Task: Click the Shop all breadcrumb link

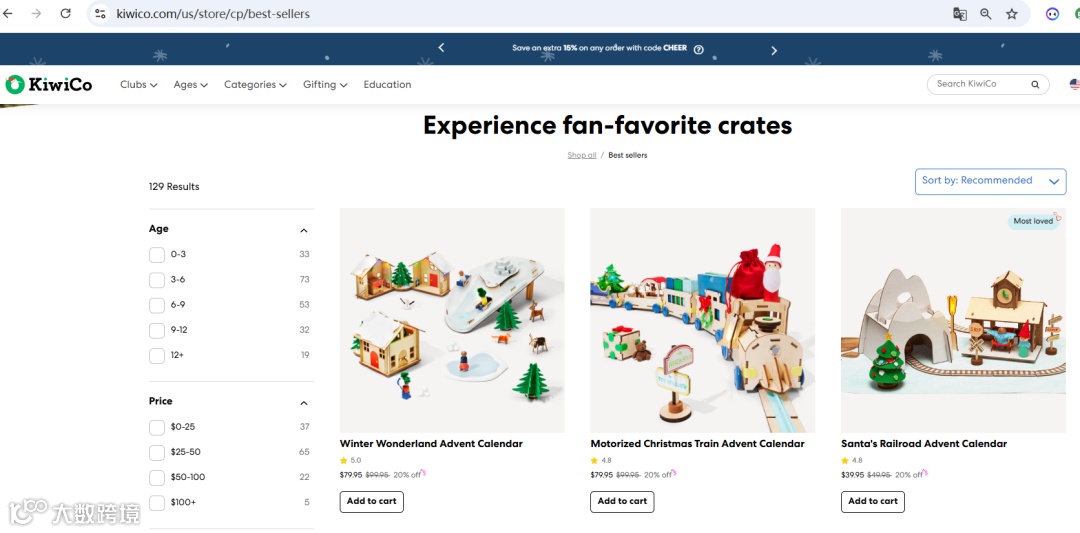Action: pos(582,156)
